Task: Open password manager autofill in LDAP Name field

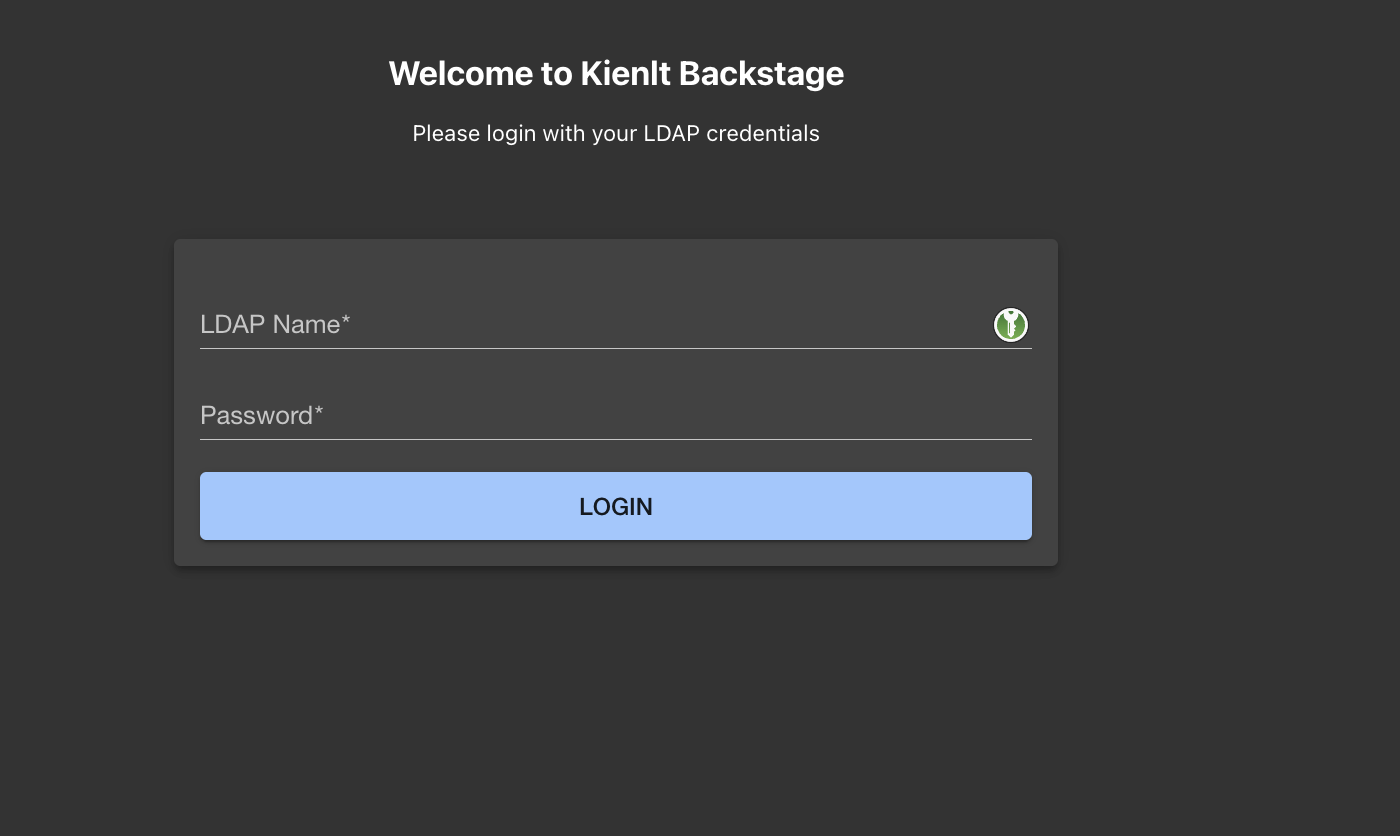Action: coord(1011,325)
